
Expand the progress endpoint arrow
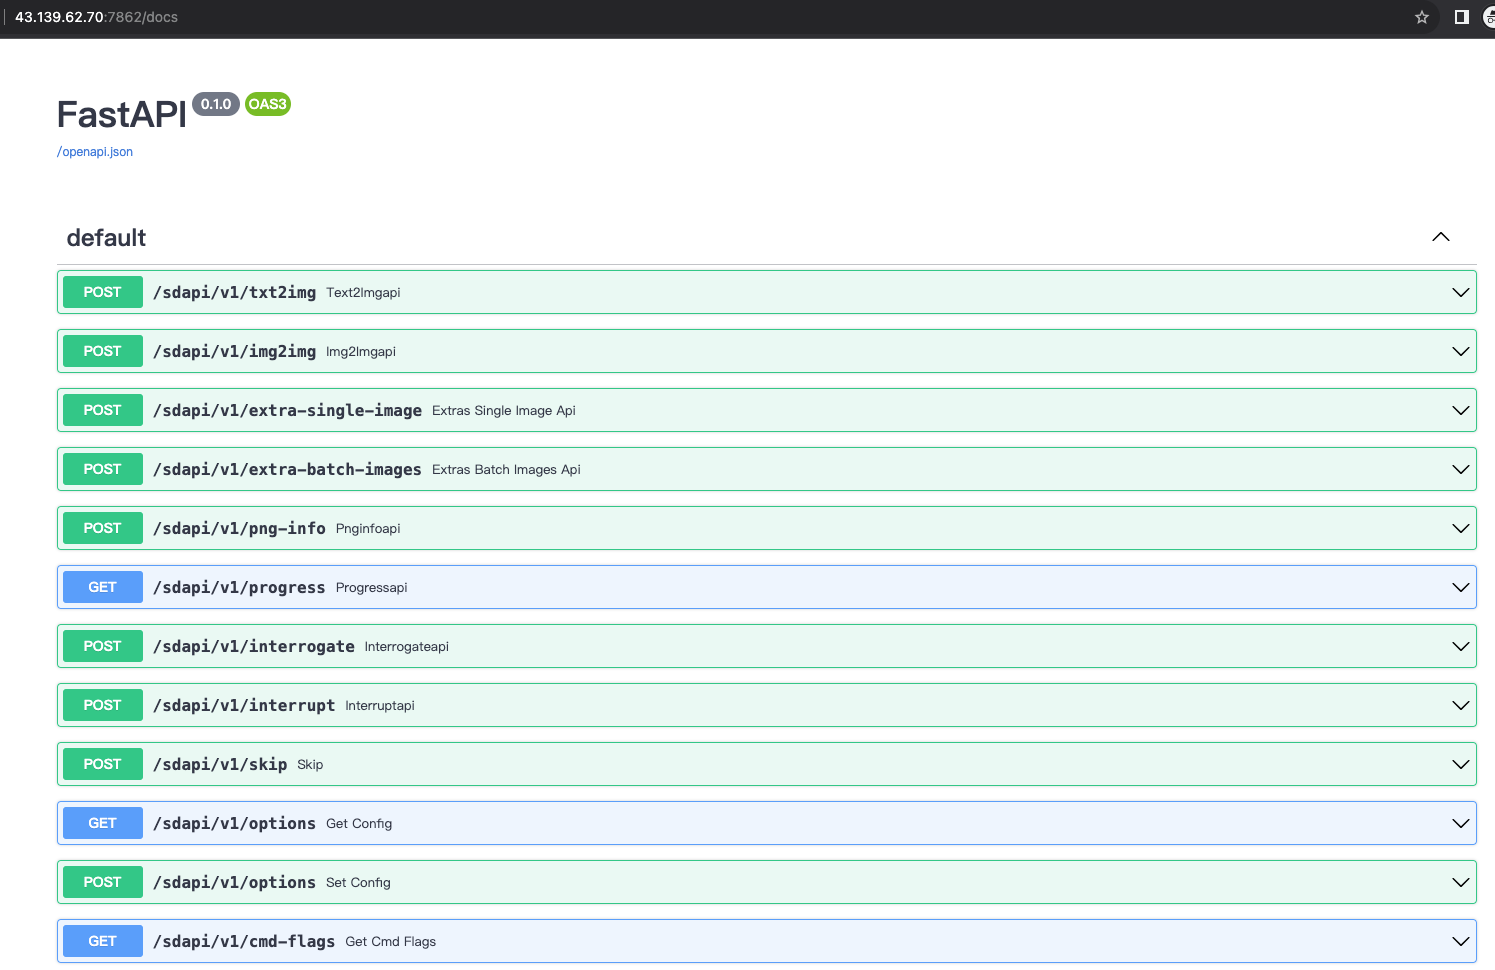[x=1461, y=587]
